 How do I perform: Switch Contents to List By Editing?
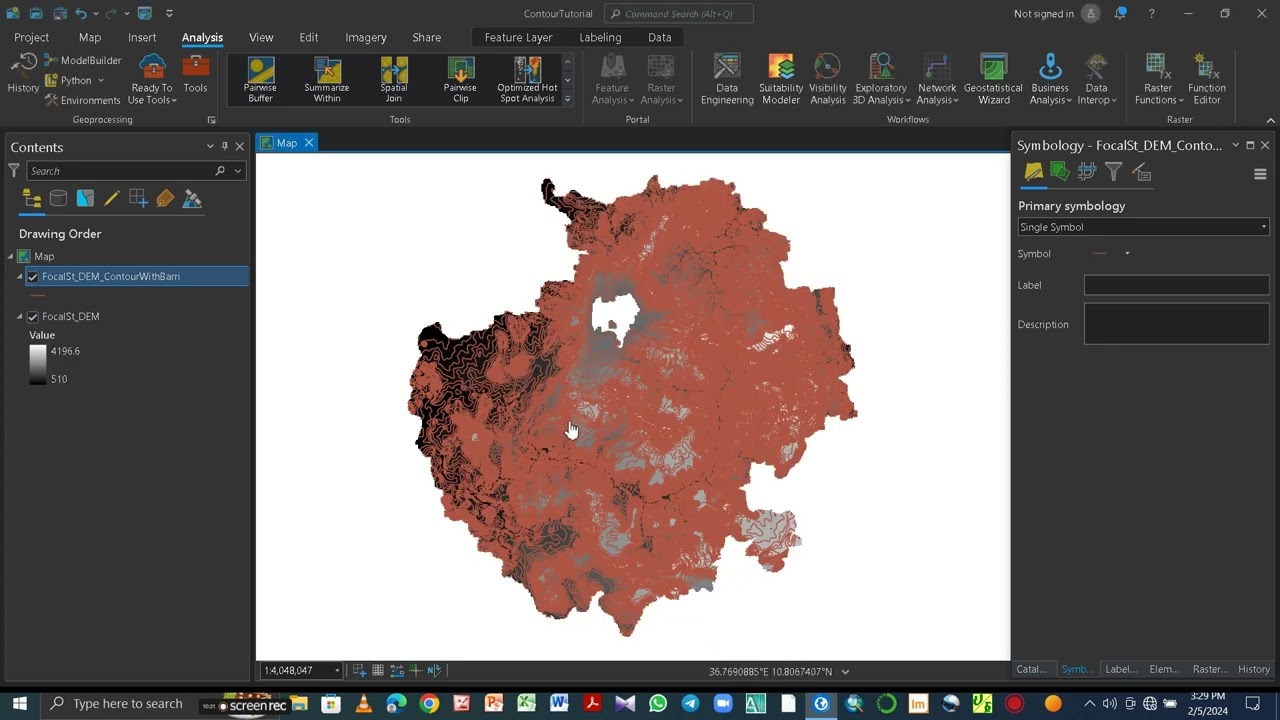(x=112, y=199)
